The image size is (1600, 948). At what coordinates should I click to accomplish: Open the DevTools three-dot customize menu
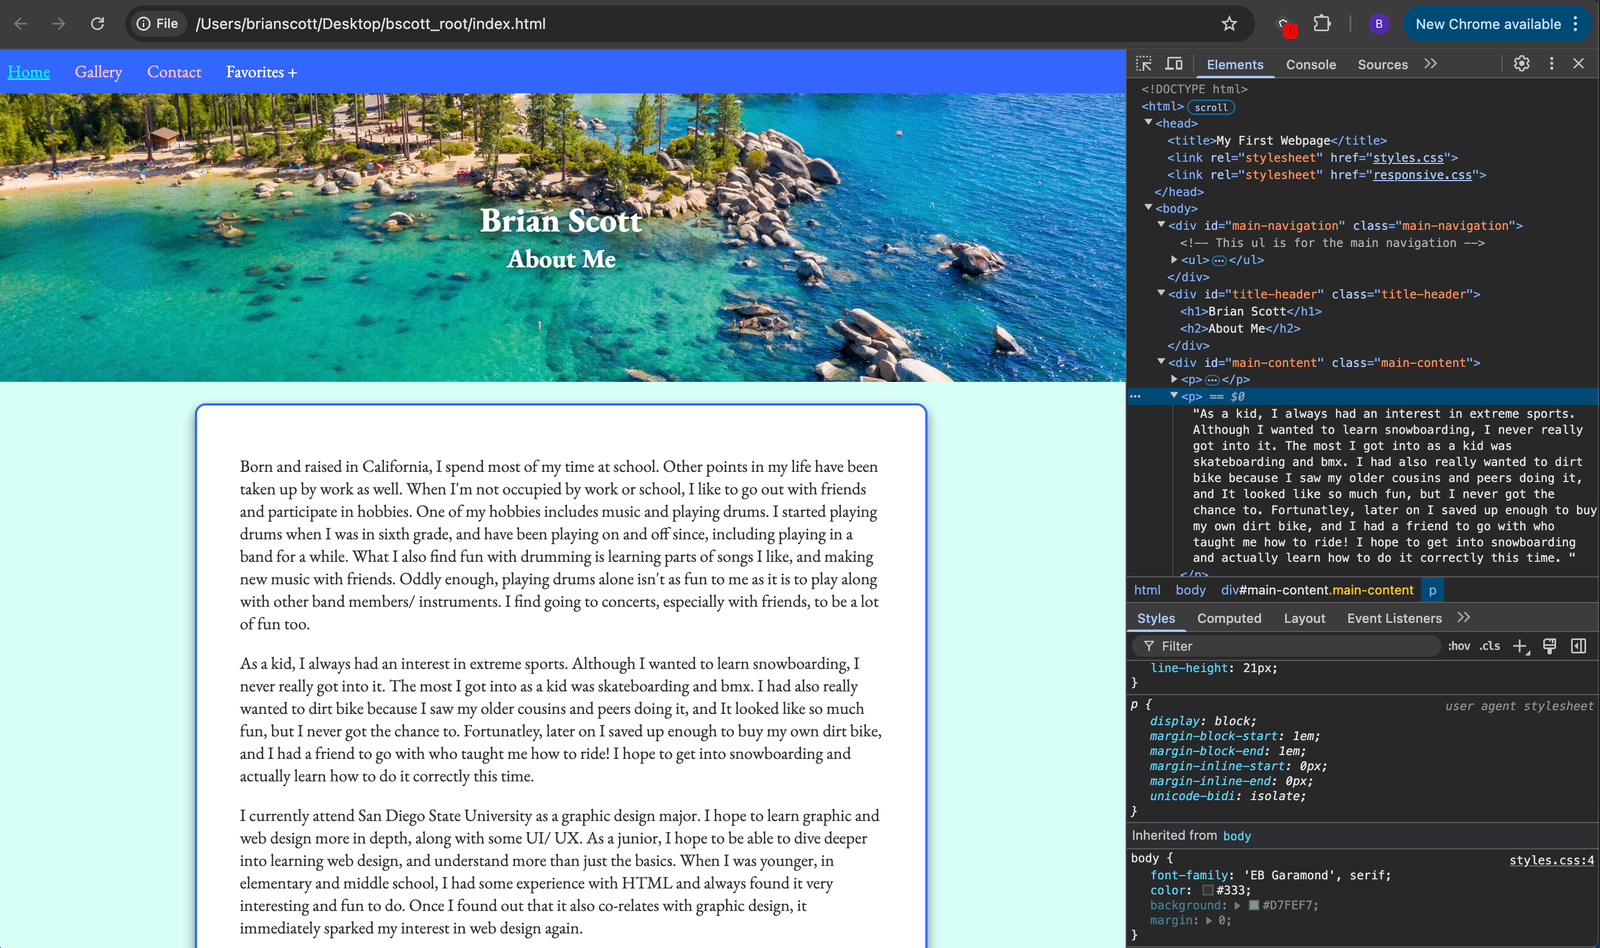[1551, 64]
